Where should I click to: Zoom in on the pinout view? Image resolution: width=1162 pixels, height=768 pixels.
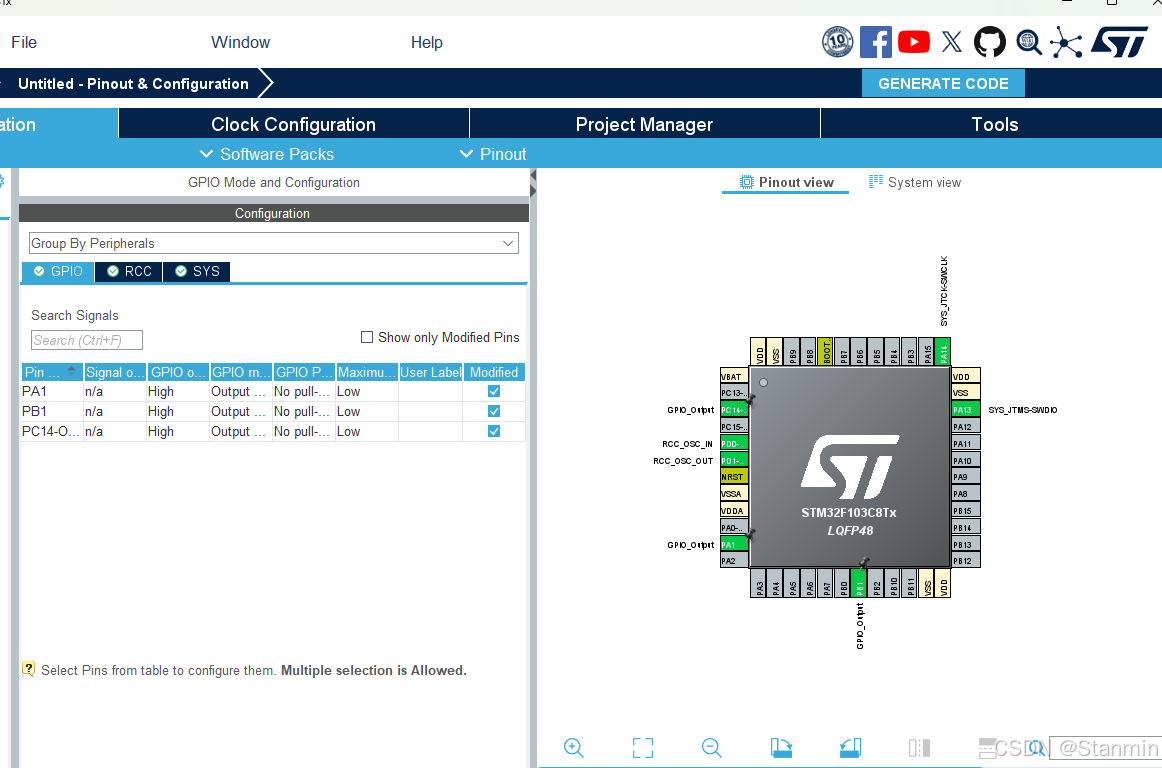pyautogui.click(x=574, y=747)
